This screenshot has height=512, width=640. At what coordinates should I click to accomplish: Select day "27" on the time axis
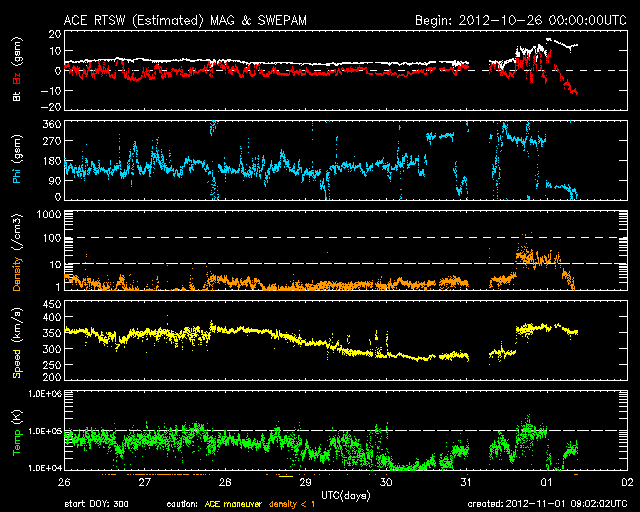tap(144, 482)
